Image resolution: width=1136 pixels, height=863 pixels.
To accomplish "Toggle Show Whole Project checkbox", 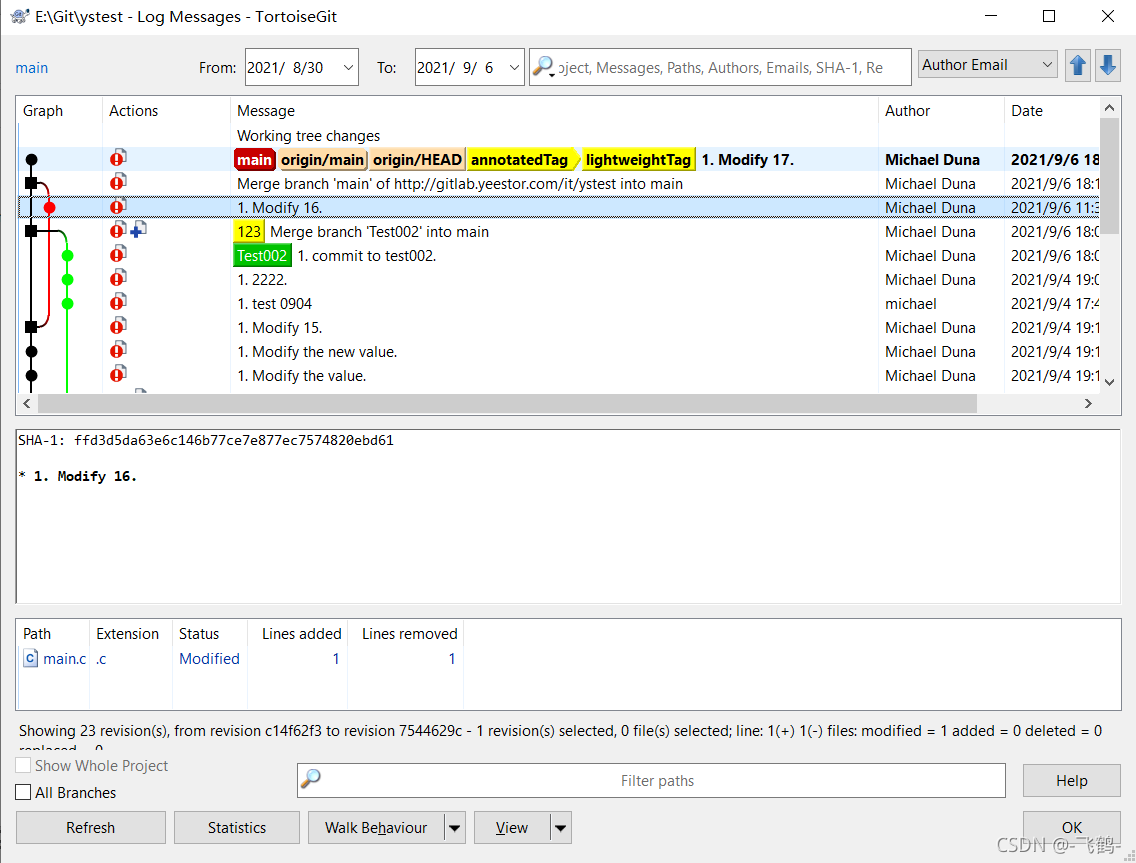I will coord(23,765).
